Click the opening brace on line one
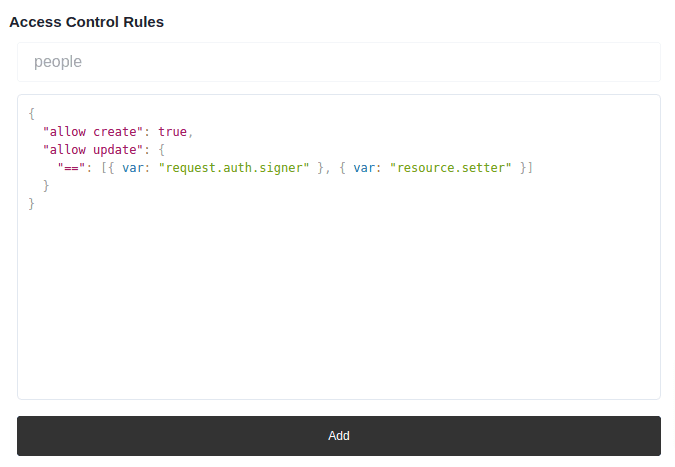Viewport: 675px width, 467px height. (32, 114)
